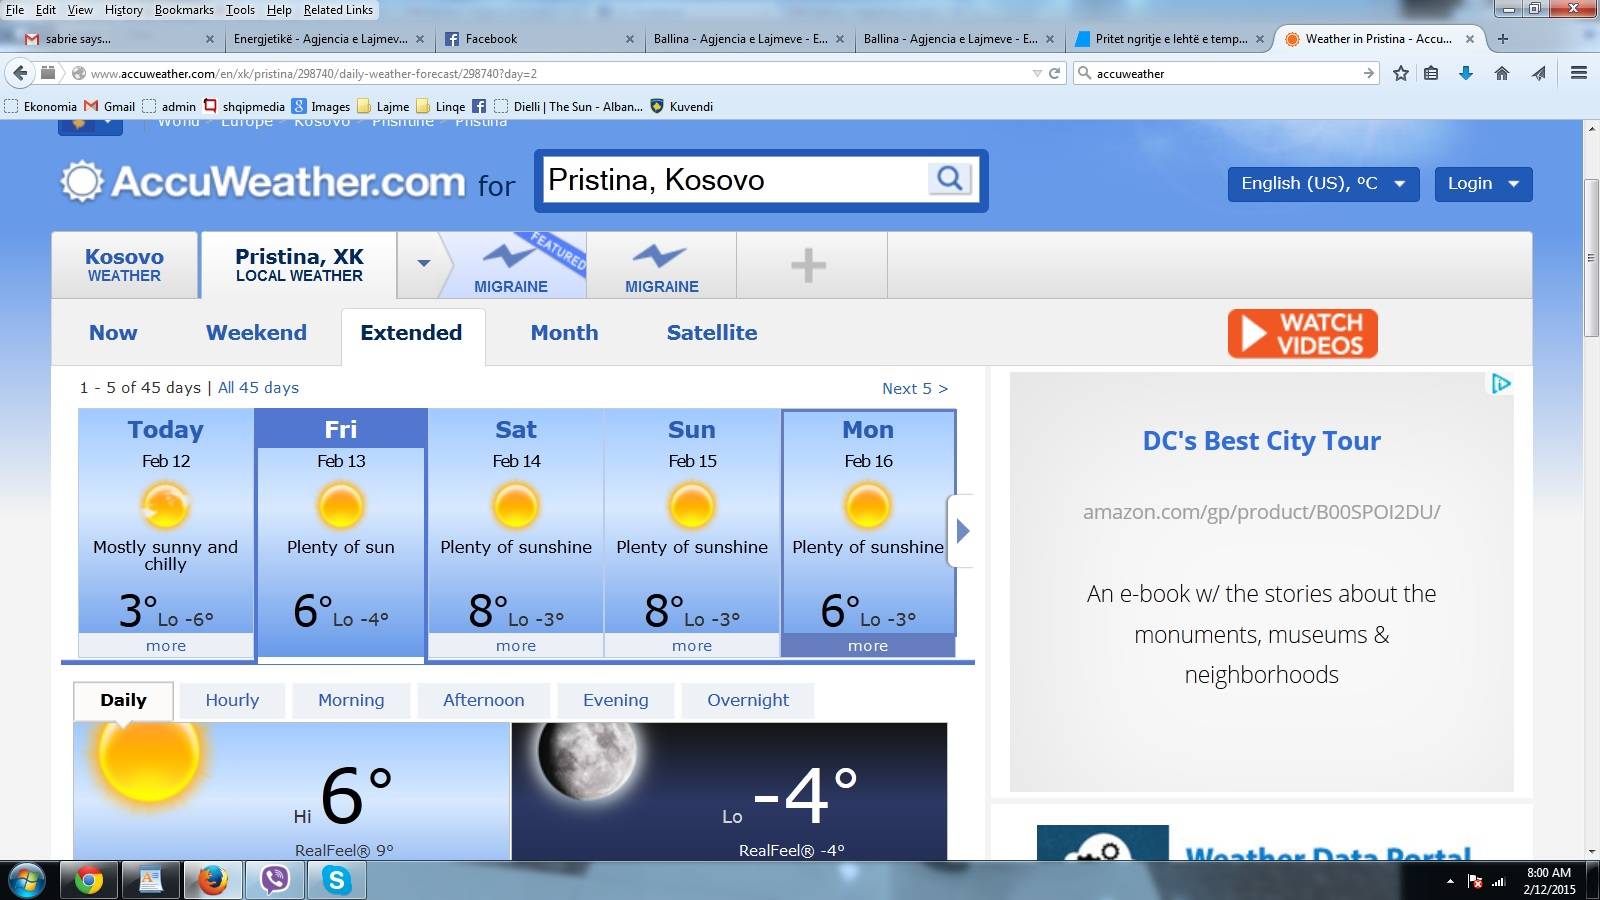This screenshot has height=900, width=1600.
Task: Click the Gmail bookmark icon
Action: click(x=91, y=106)
